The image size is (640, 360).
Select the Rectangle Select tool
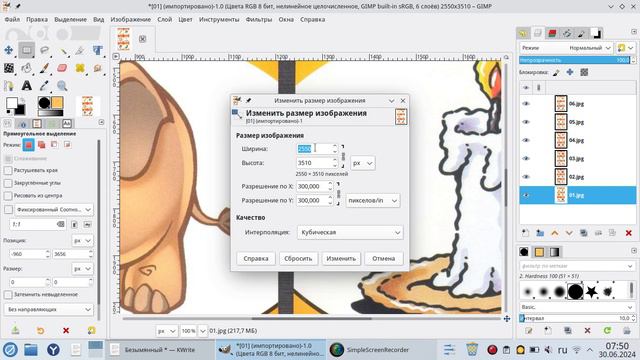click(27, 50)
